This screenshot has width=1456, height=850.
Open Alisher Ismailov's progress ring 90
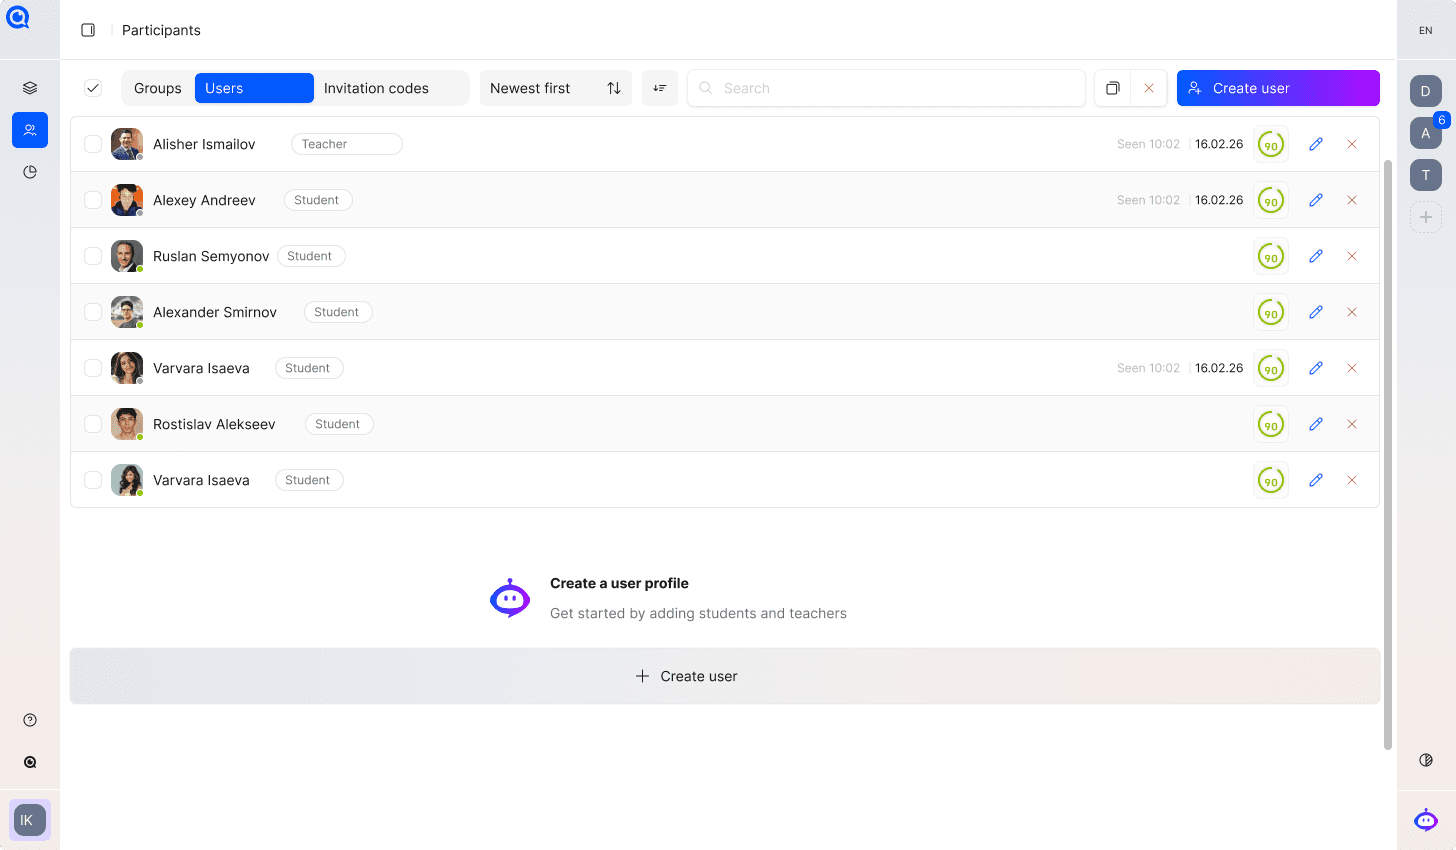[1271, 144]
